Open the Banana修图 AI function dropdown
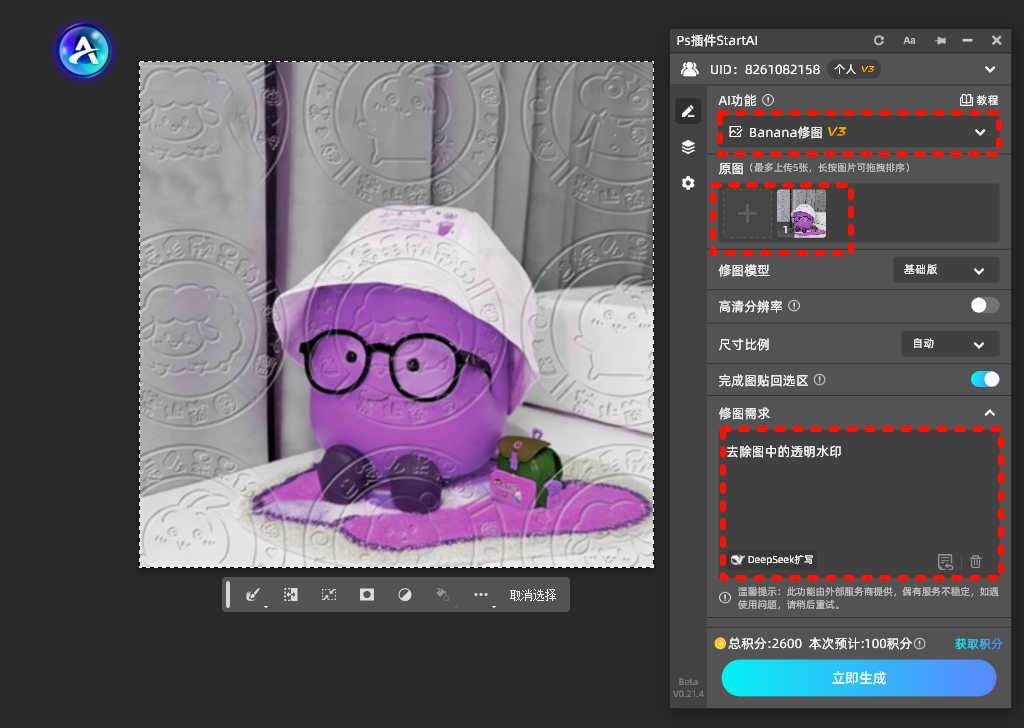Image resolution: width=1024 pixels, height=728 pixels. point(858,132)
